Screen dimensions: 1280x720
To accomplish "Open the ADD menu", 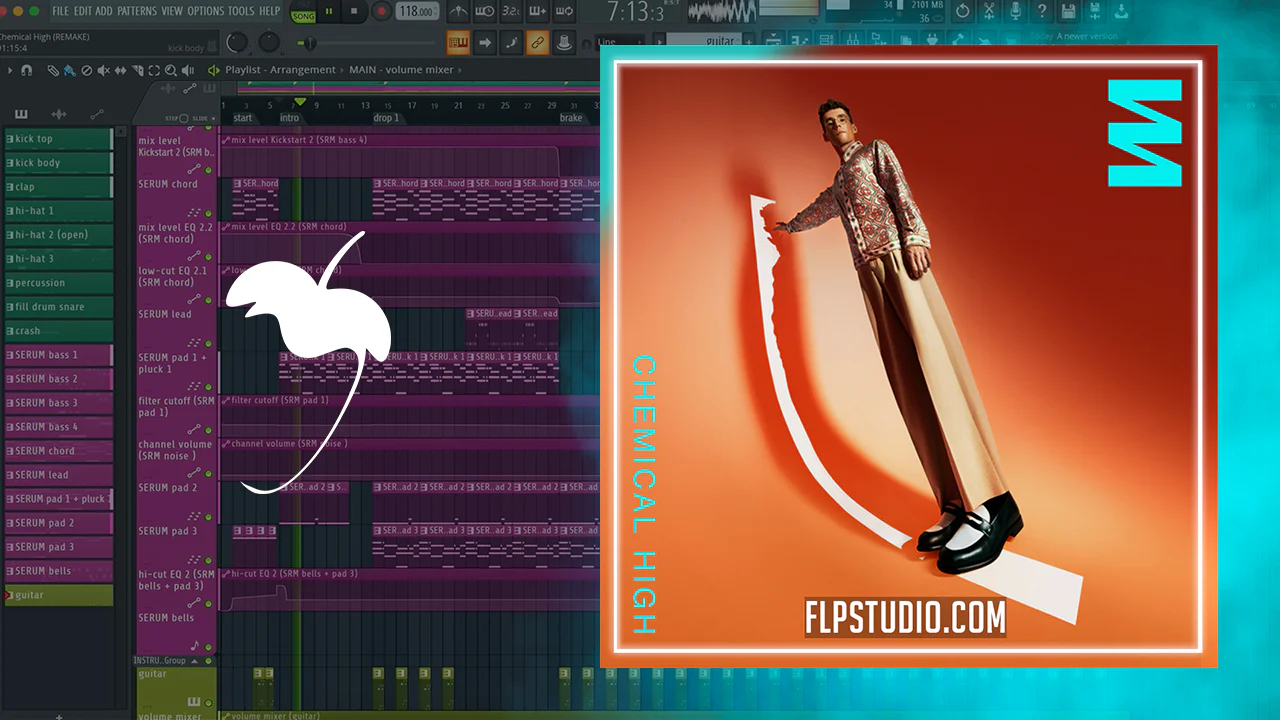I will click(x=104, y=11).
